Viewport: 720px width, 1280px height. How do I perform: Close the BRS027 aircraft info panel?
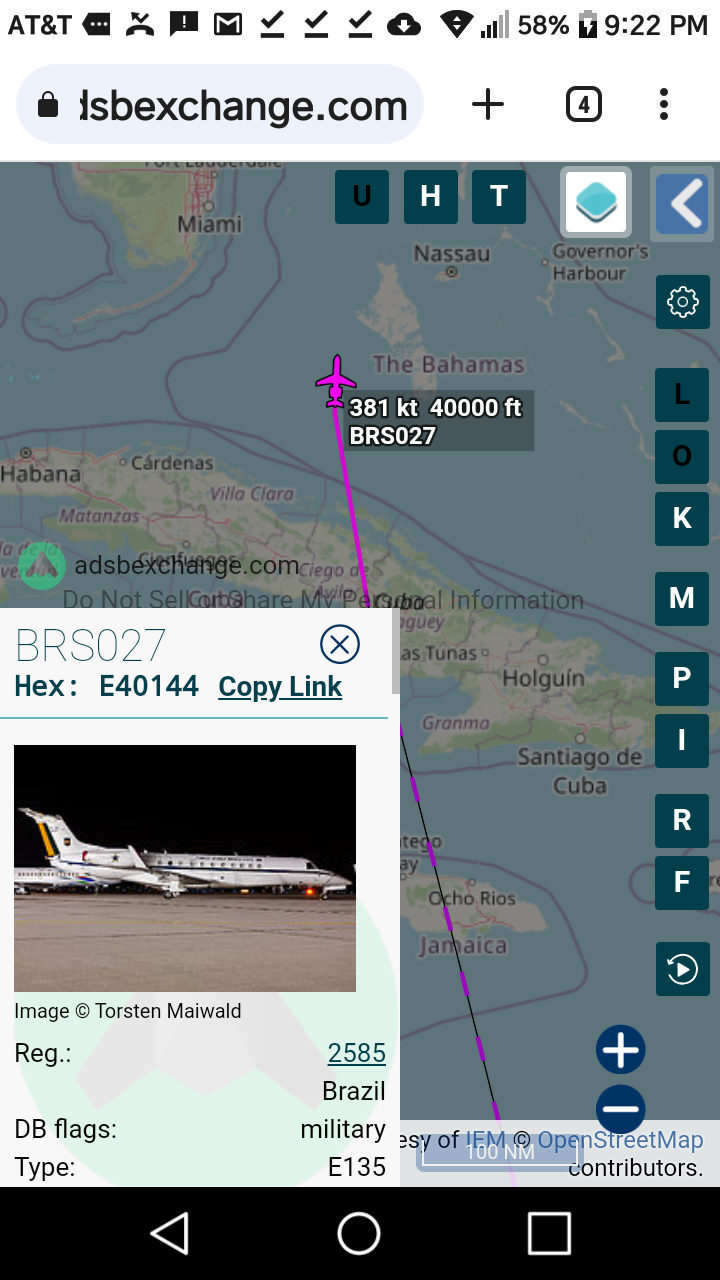click(340, 644)
